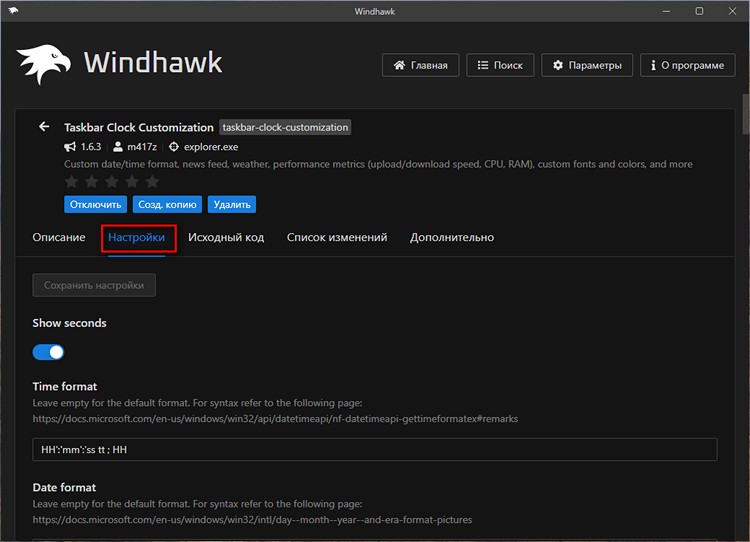
Task: Click the day-month-year format pictures URL
Action: [252, 520]
